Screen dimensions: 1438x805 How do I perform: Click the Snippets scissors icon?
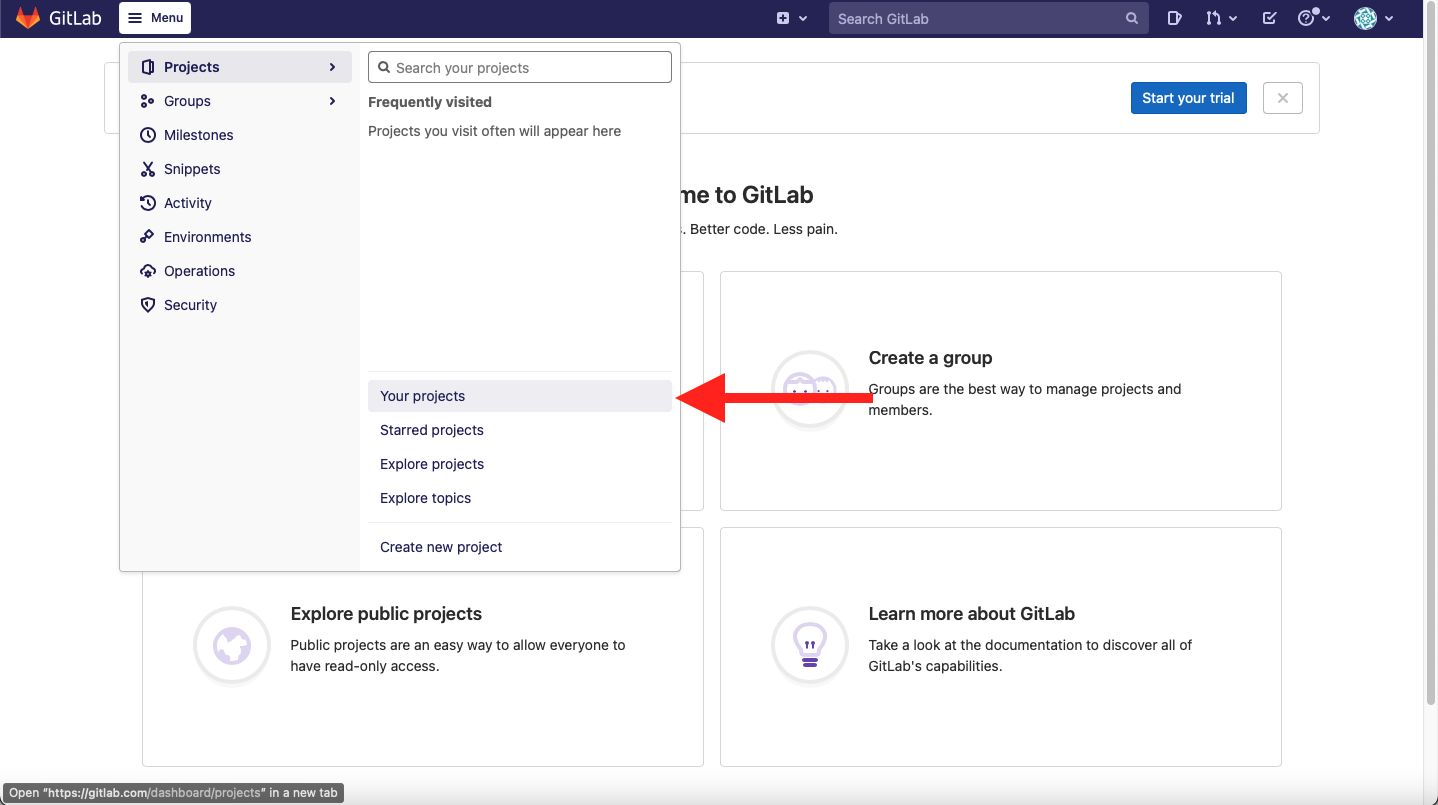(148, 169)
